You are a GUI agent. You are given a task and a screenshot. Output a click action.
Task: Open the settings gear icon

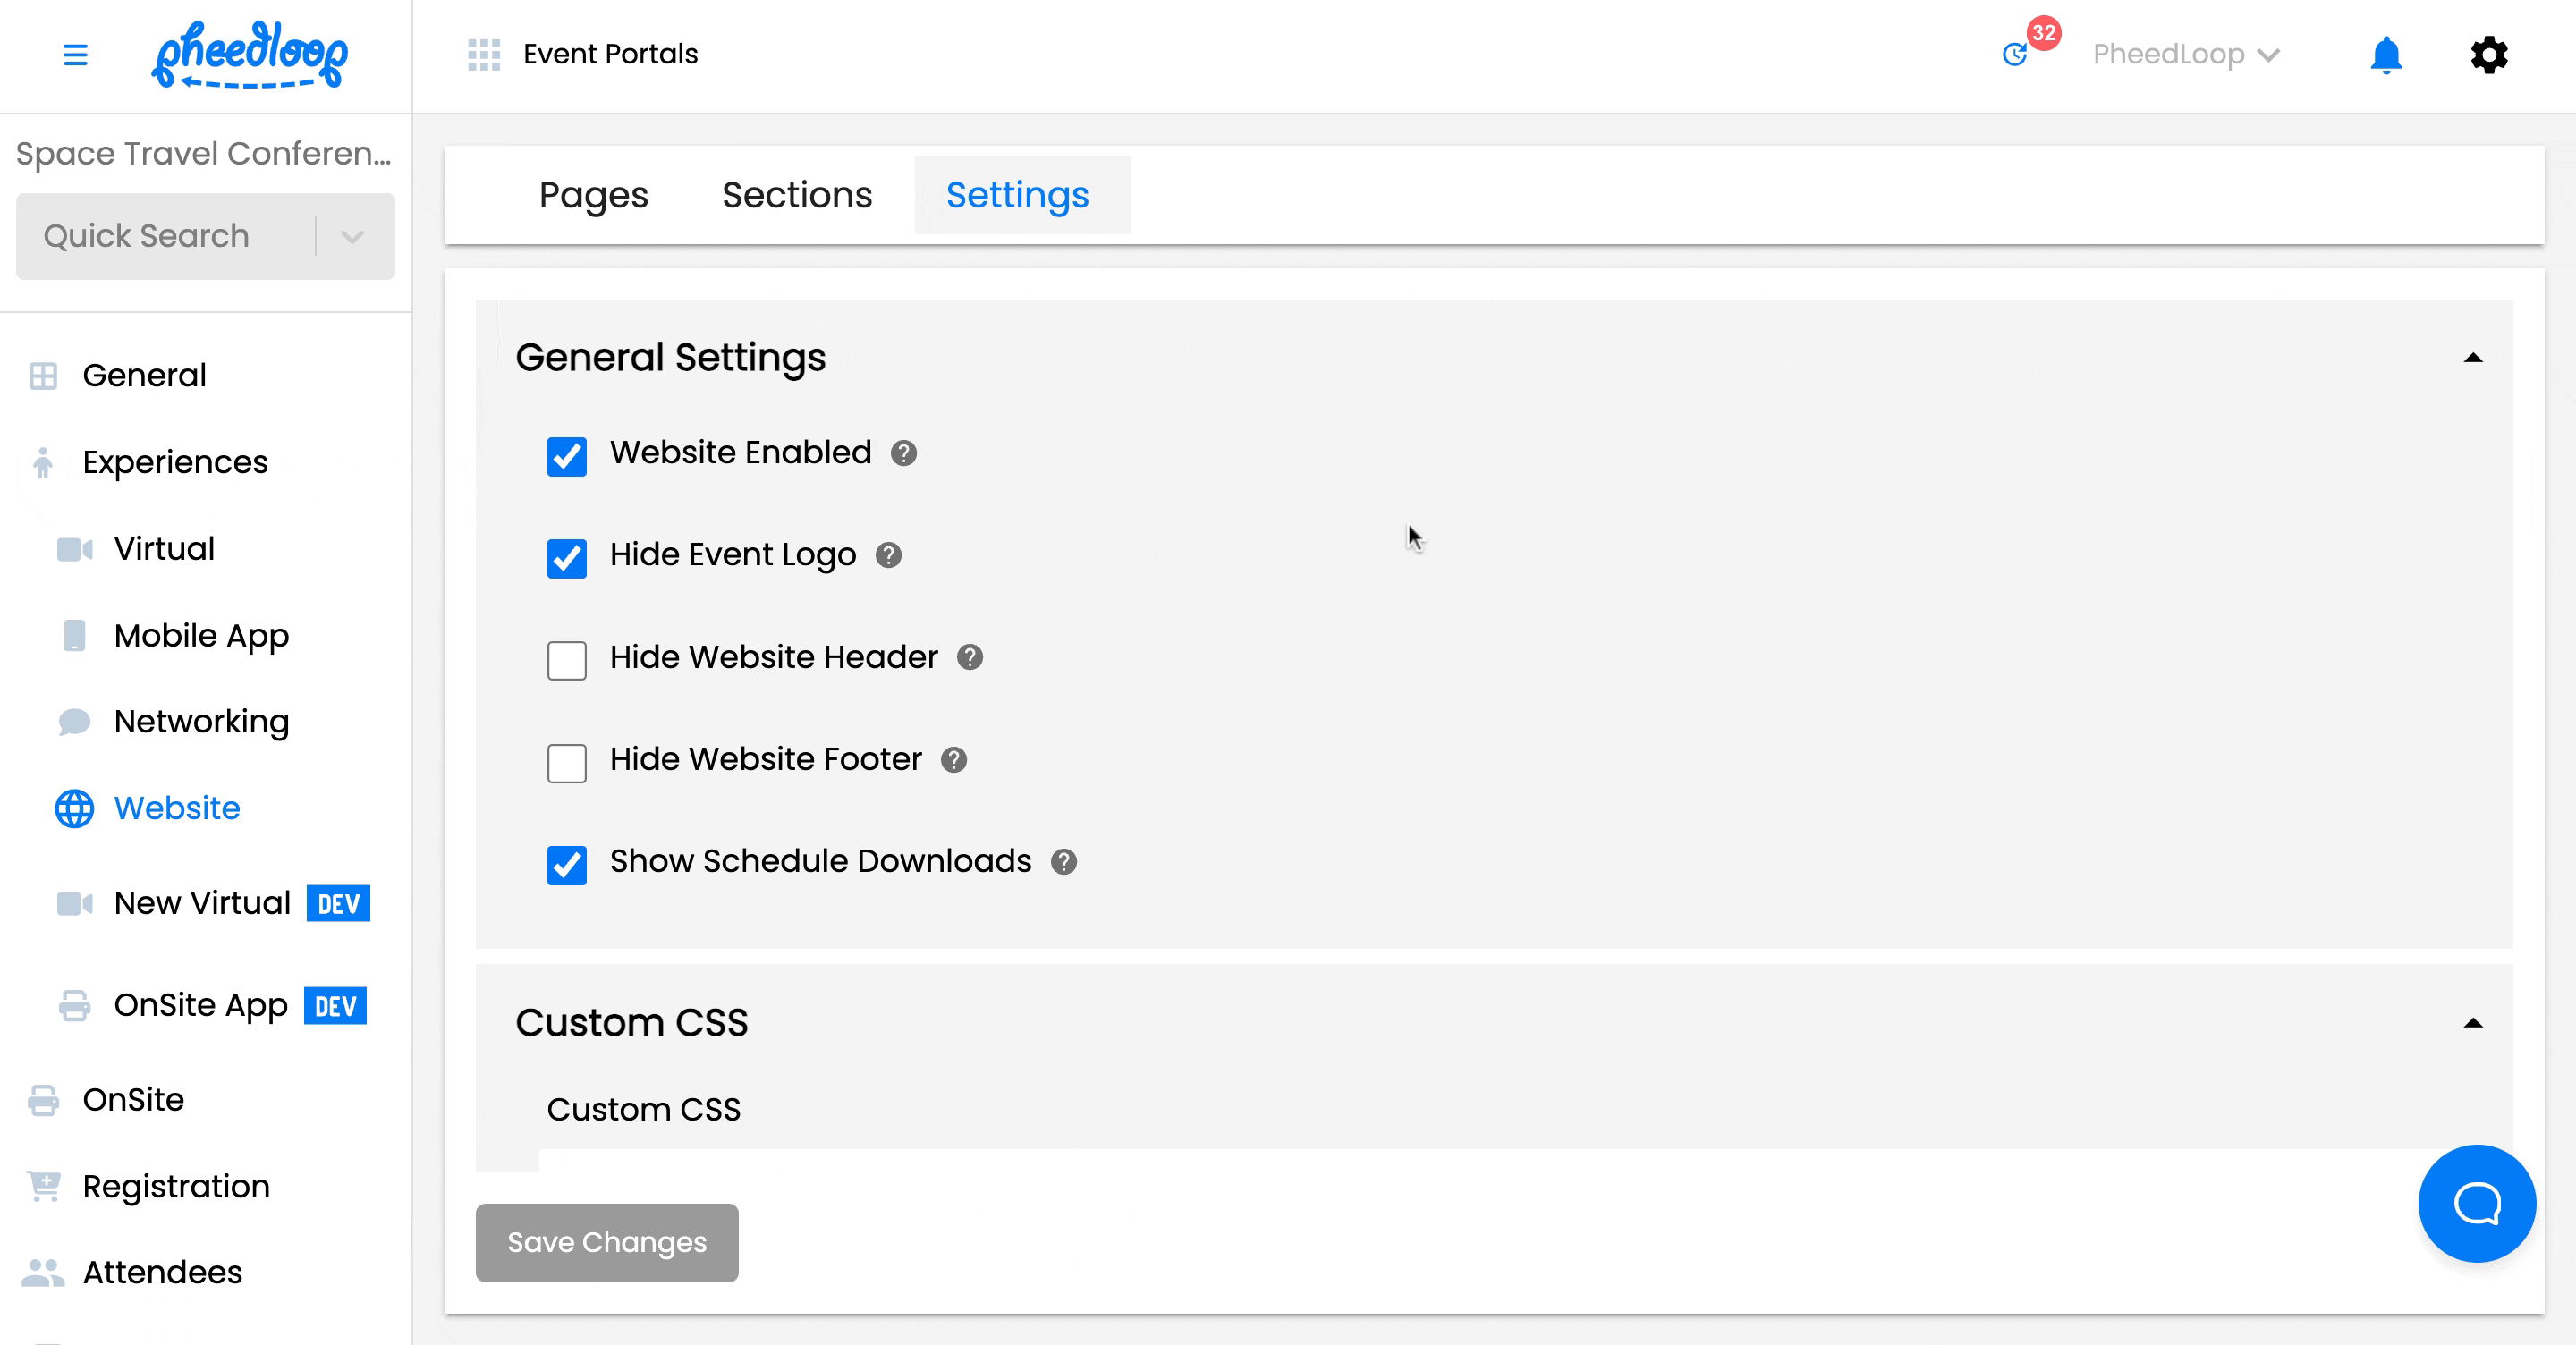(x=2488, y=55)
